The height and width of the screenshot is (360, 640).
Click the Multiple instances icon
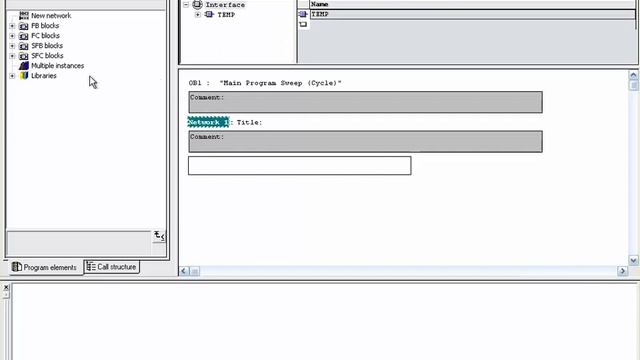(24, 66)
